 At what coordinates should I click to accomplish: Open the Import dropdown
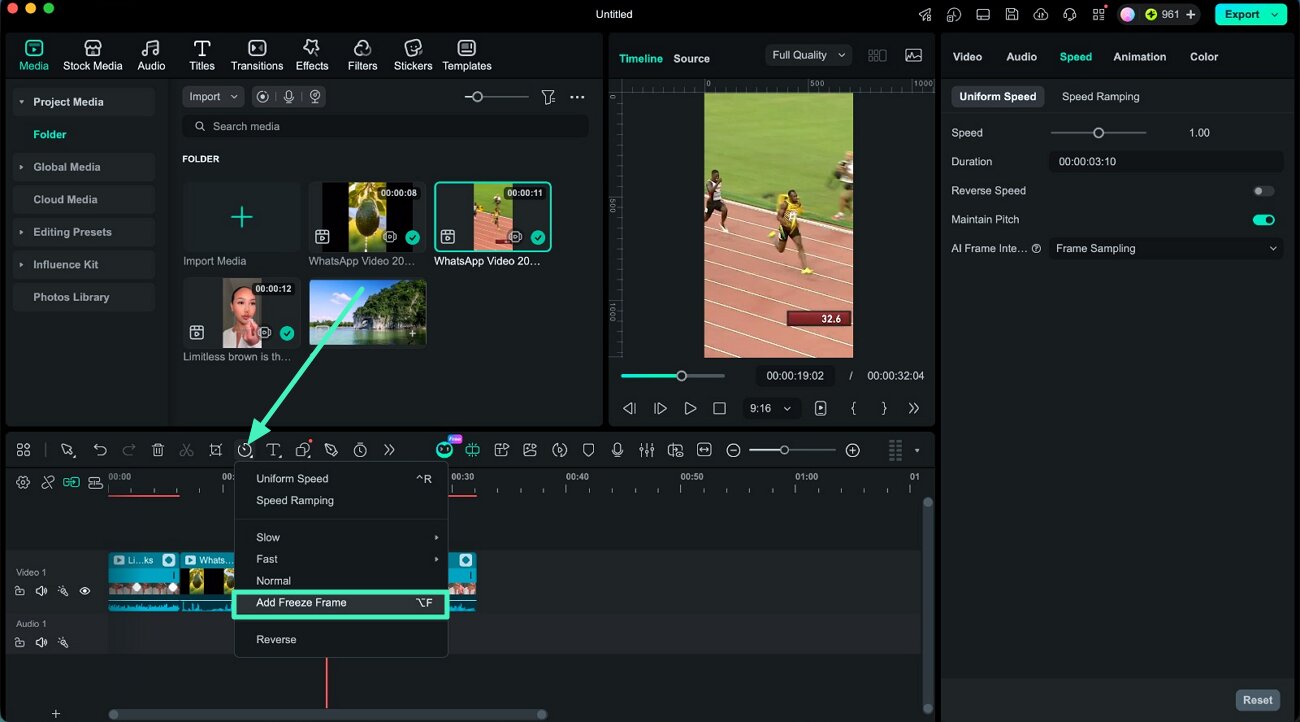click(213, 96)
